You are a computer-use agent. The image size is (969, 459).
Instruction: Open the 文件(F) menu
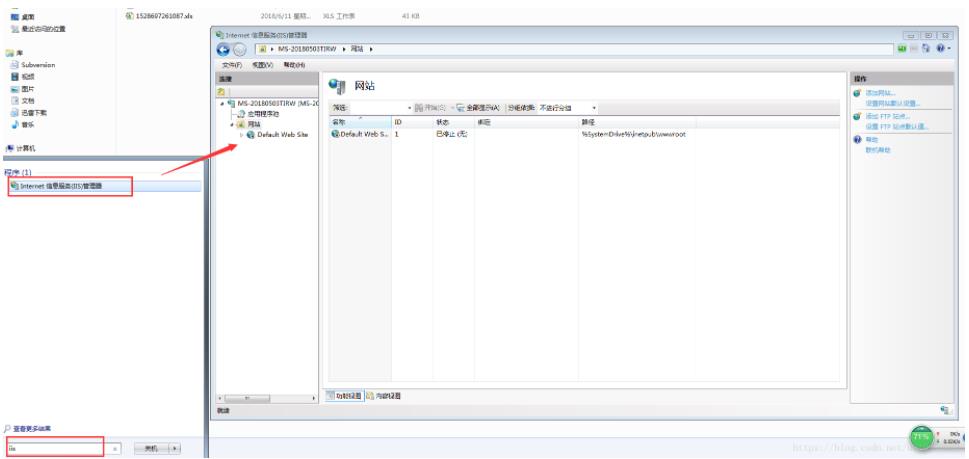pos(232,65)
